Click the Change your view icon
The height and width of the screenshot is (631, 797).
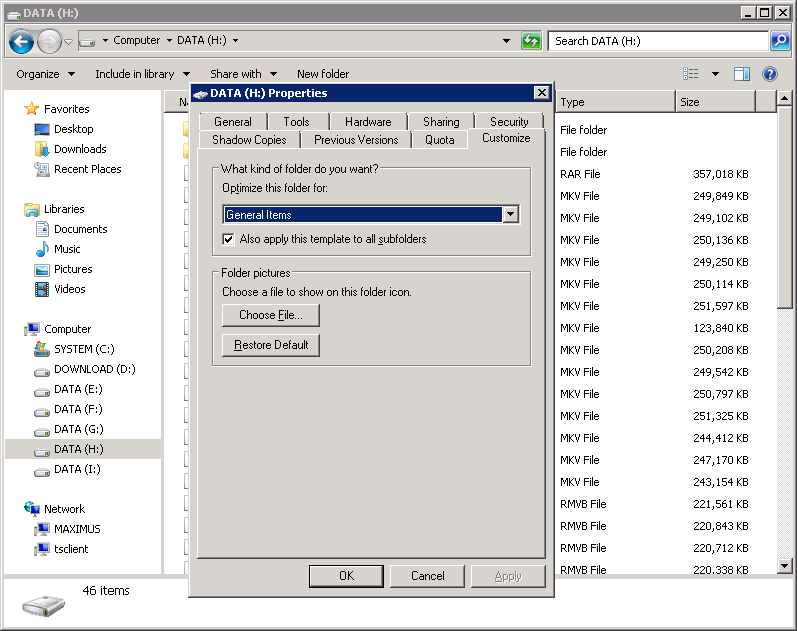tap(690, 74)
